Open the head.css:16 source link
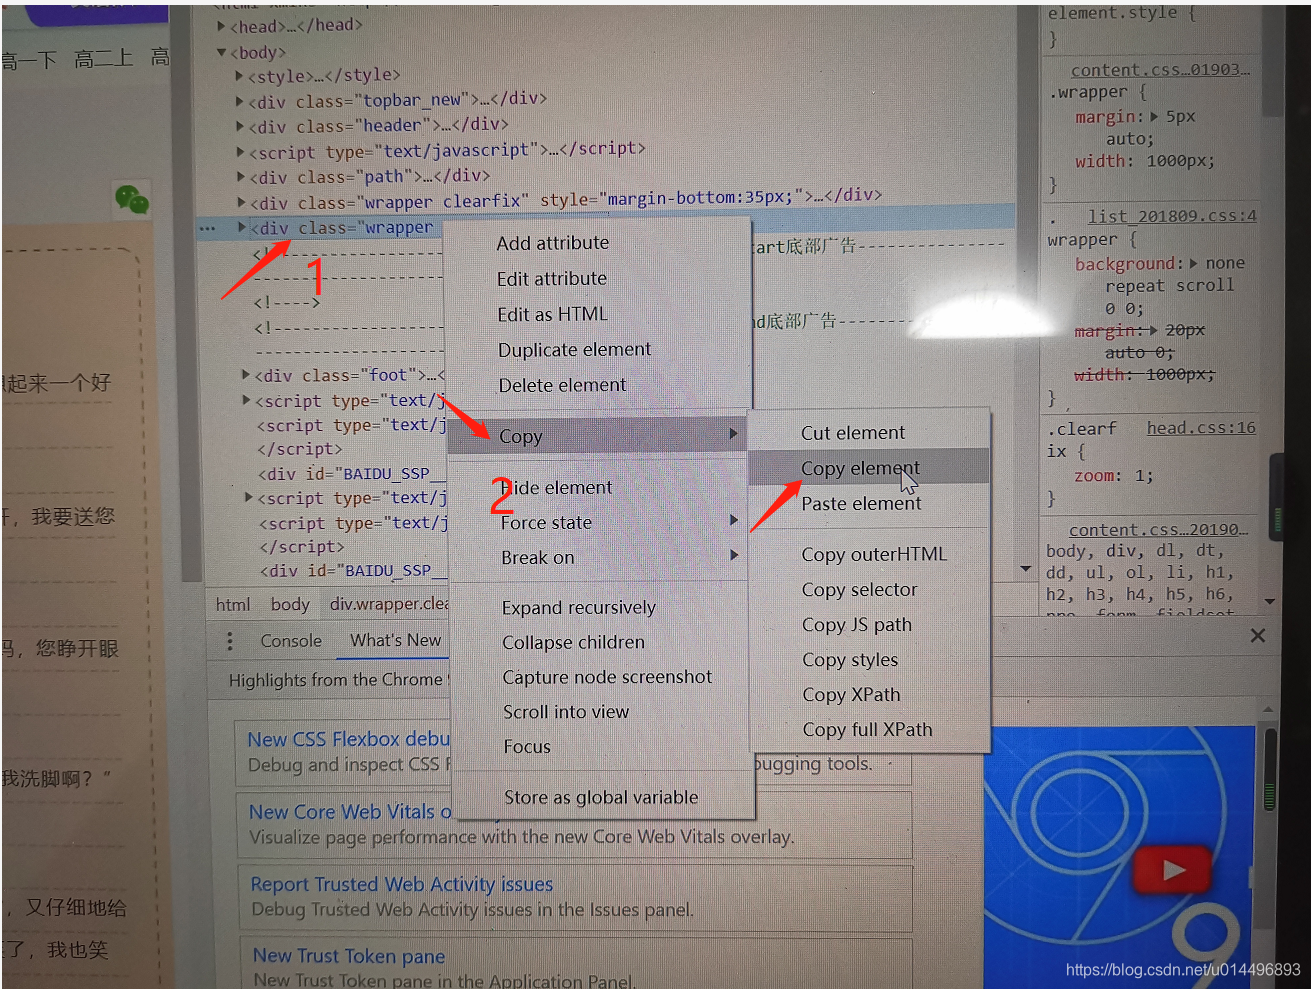The width and height of the screenshot is (1311, 989). click(1201, 428)
